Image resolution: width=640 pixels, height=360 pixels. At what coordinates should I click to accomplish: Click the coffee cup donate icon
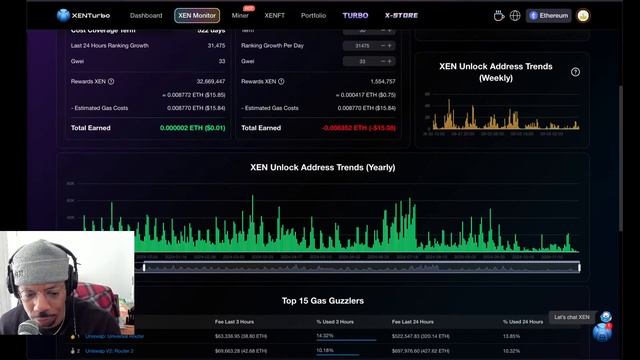[x=498, y=16]
